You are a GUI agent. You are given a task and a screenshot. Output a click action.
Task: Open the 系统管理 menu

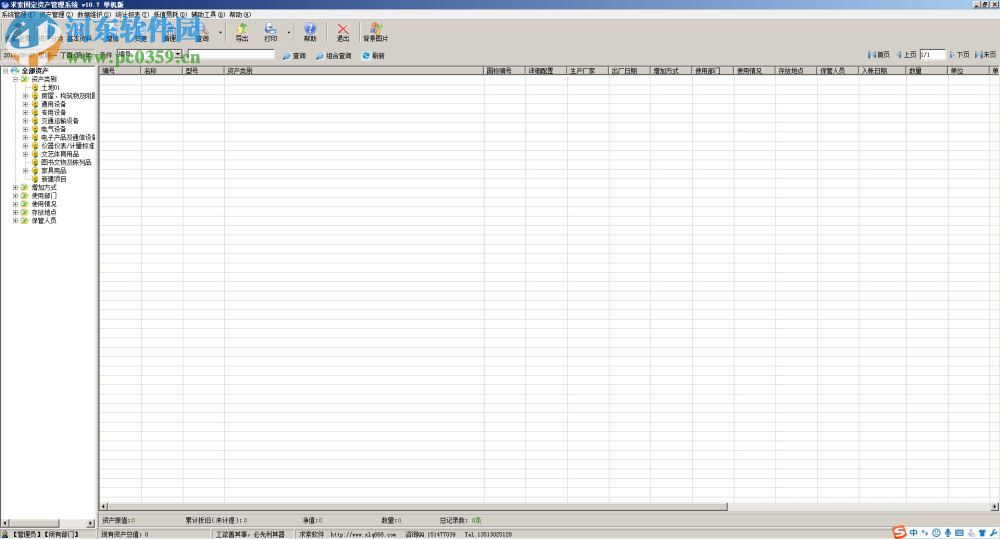(18, 15)
